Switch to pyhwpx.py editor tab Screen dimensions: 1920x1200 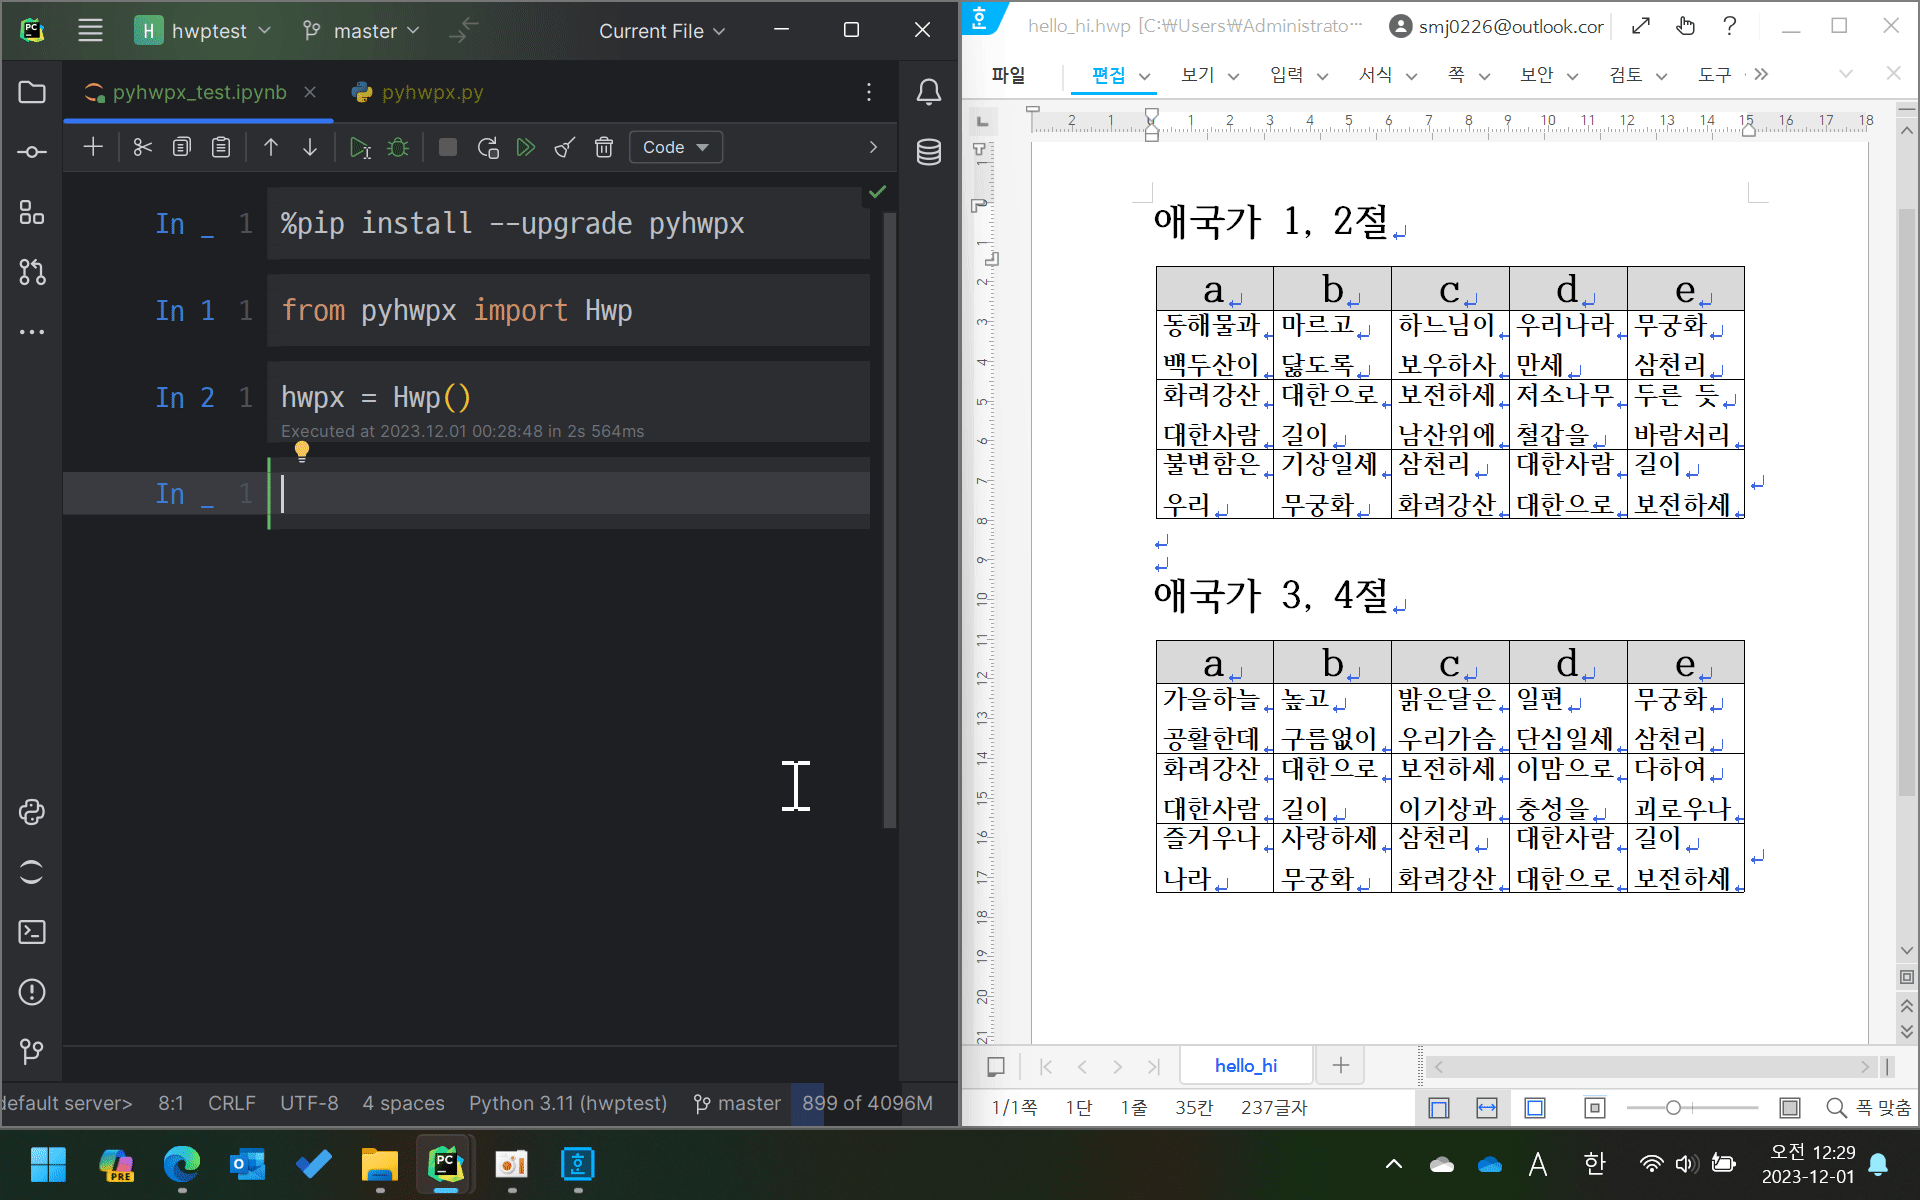point(430,92)
